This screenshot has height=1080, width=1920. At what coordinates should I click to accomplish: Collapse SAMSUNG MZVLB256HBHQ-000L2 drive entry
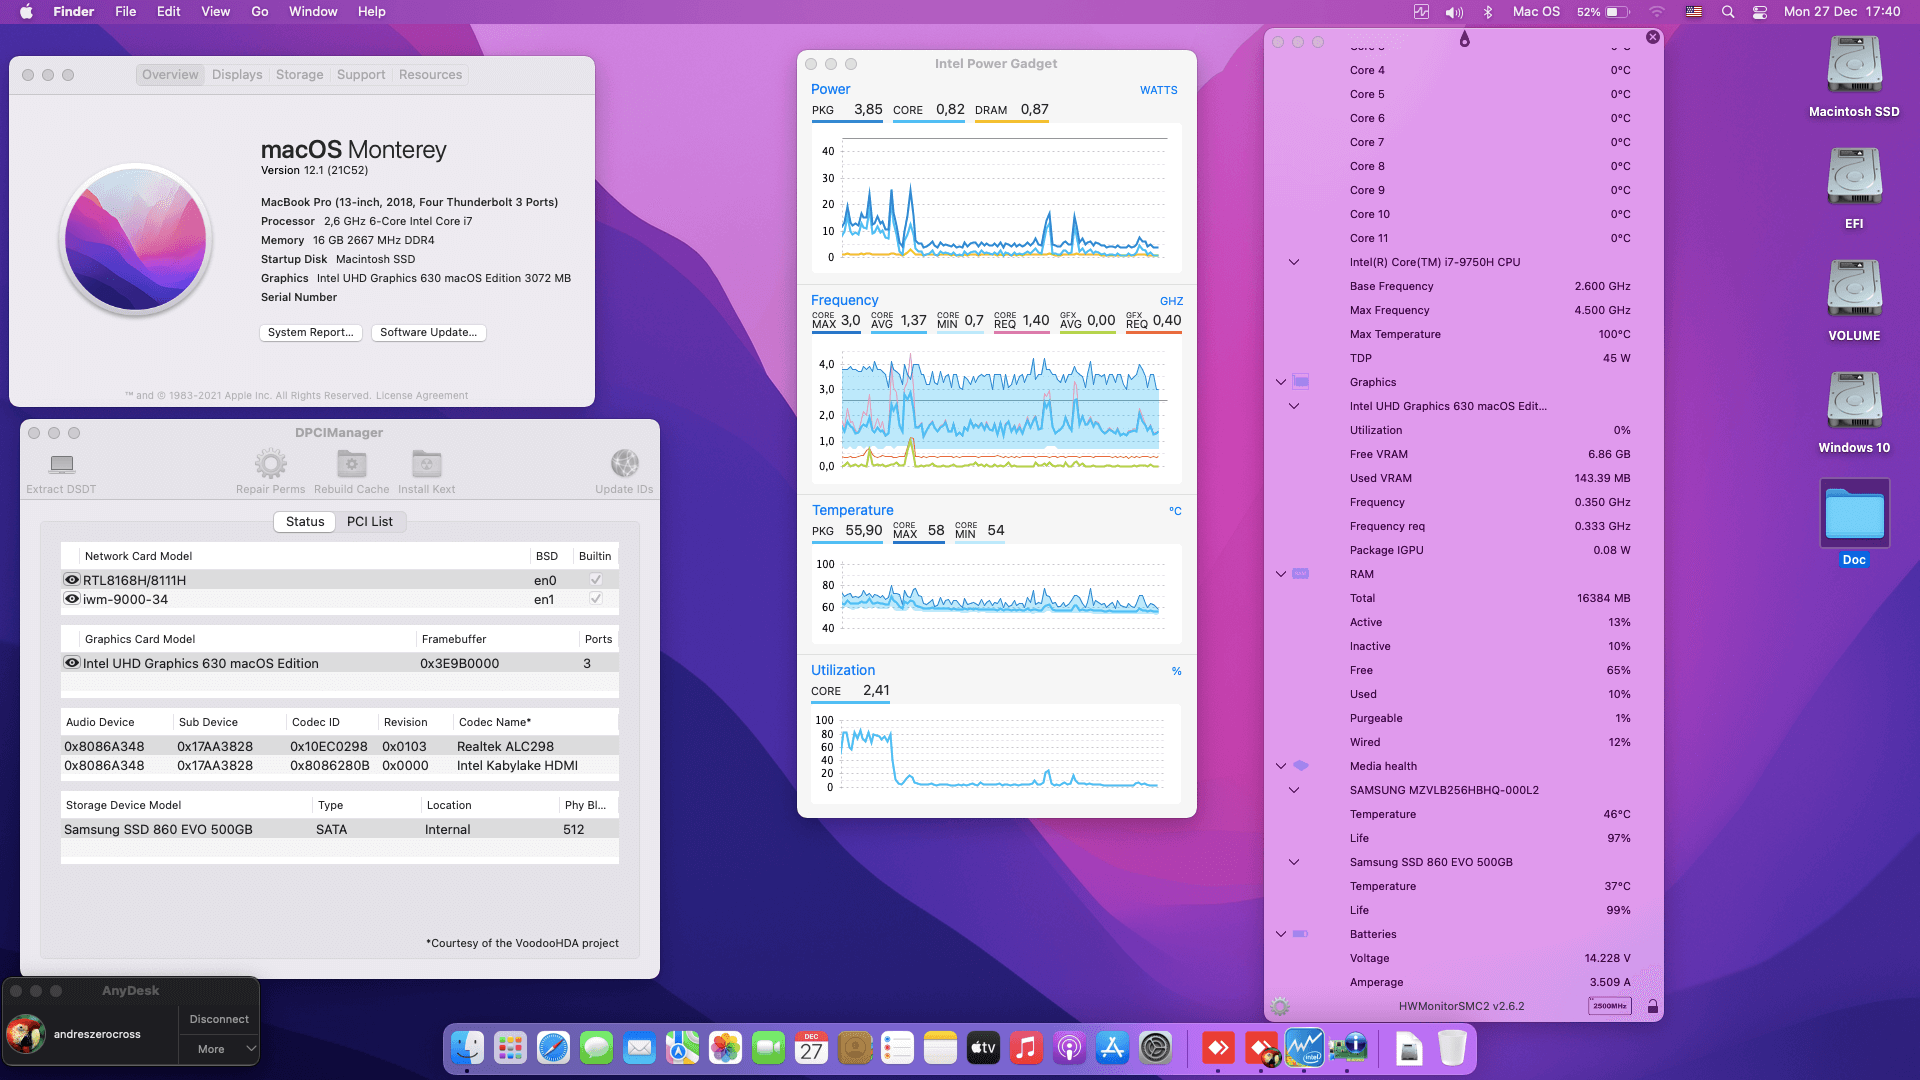coord(1293,790)
